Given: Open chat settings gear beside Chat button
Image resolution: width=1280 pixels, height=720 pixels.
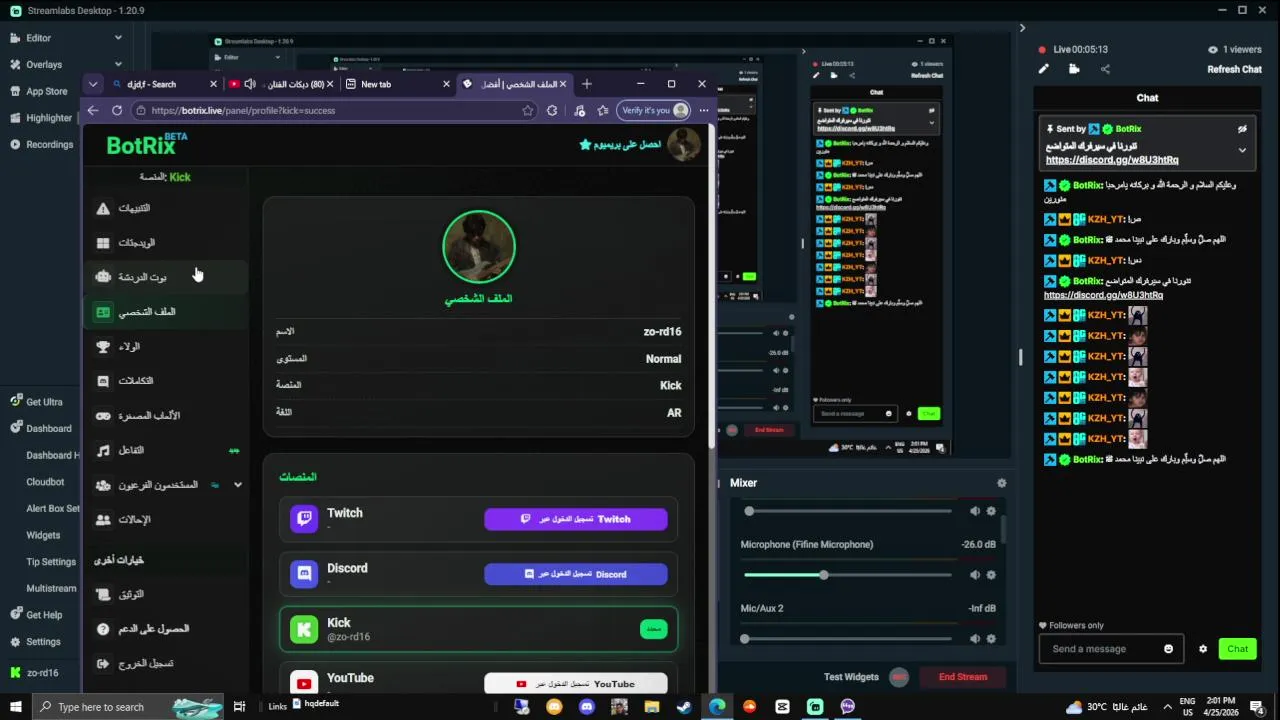Looking at the screenshot, I should (1203, 649).
